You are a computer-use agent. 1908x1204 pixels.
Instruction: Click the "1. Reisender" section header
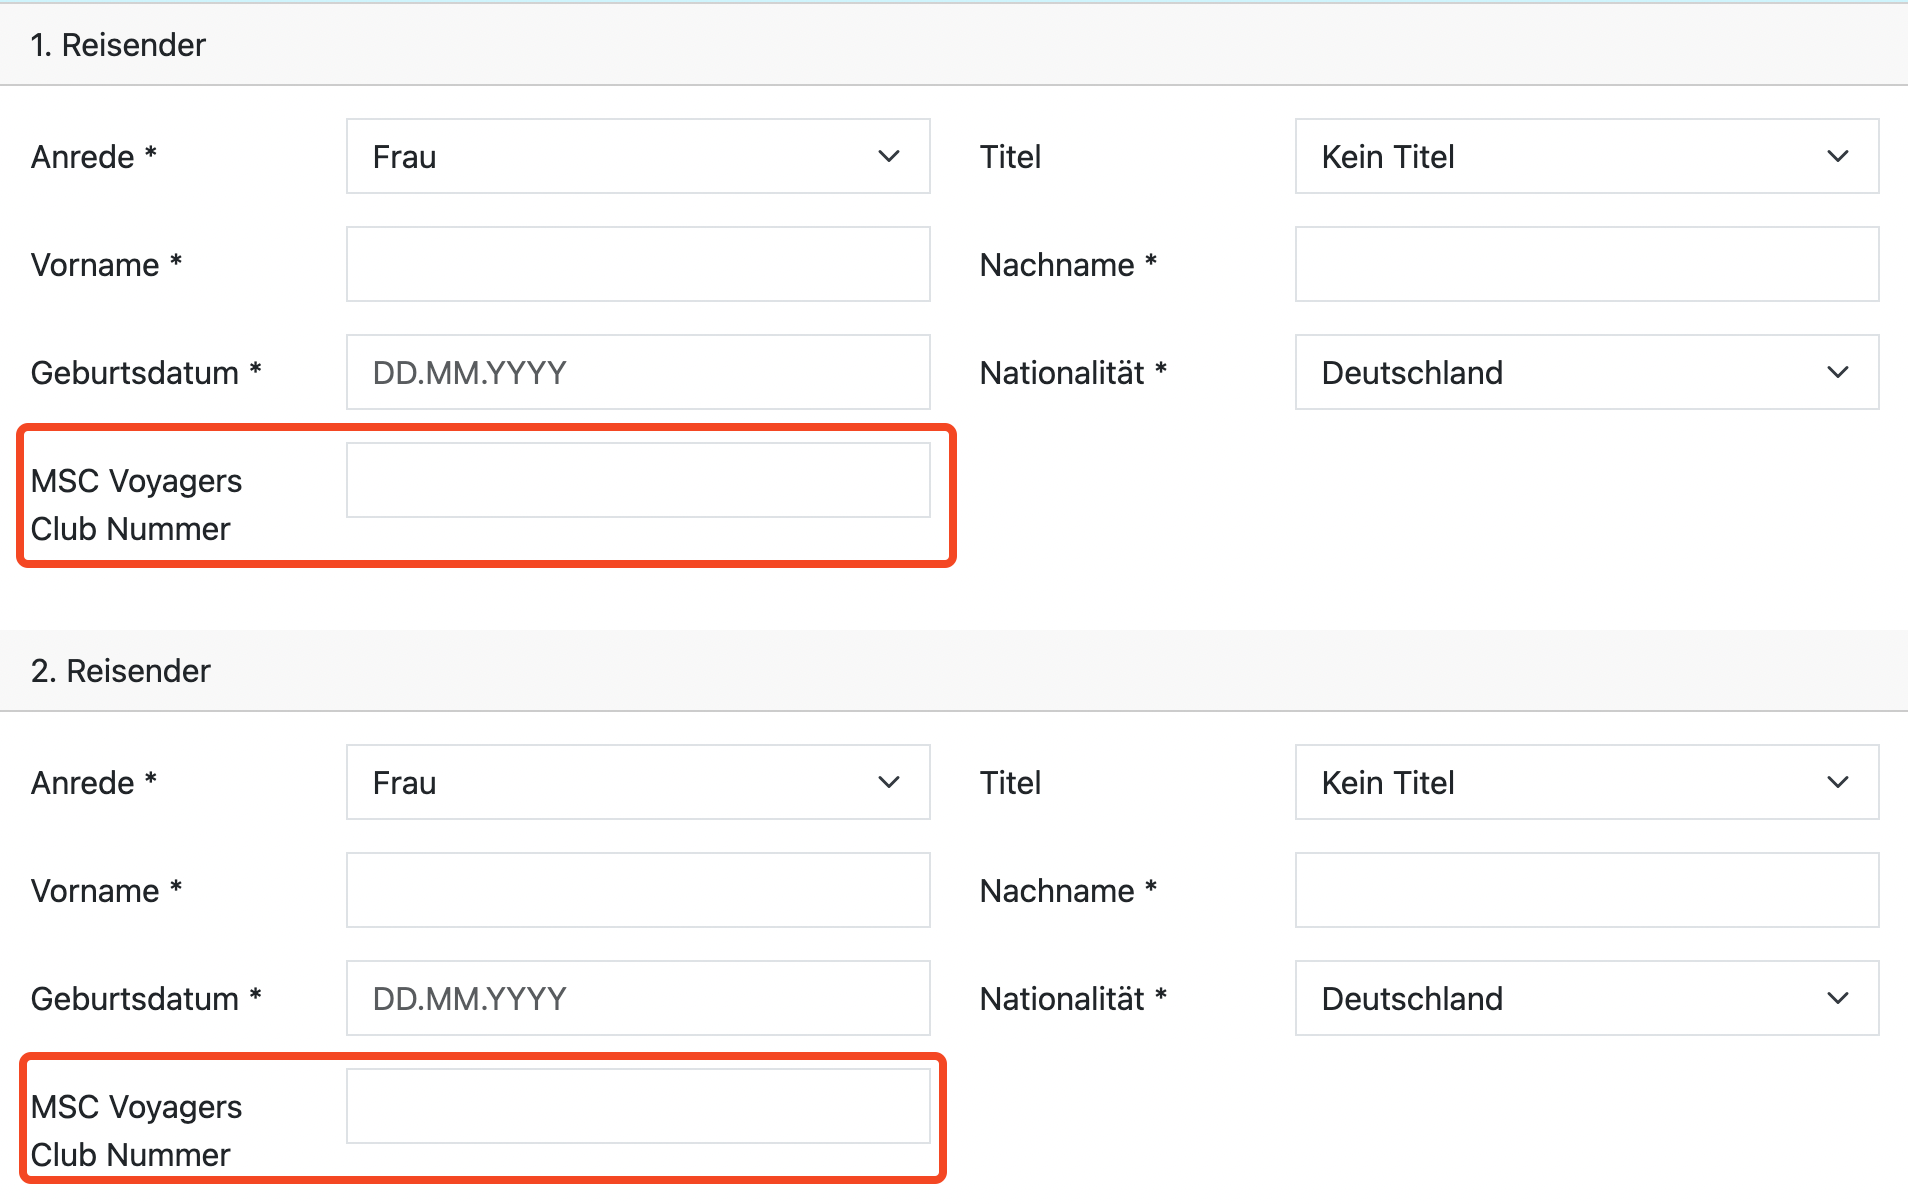click(118, 45)
